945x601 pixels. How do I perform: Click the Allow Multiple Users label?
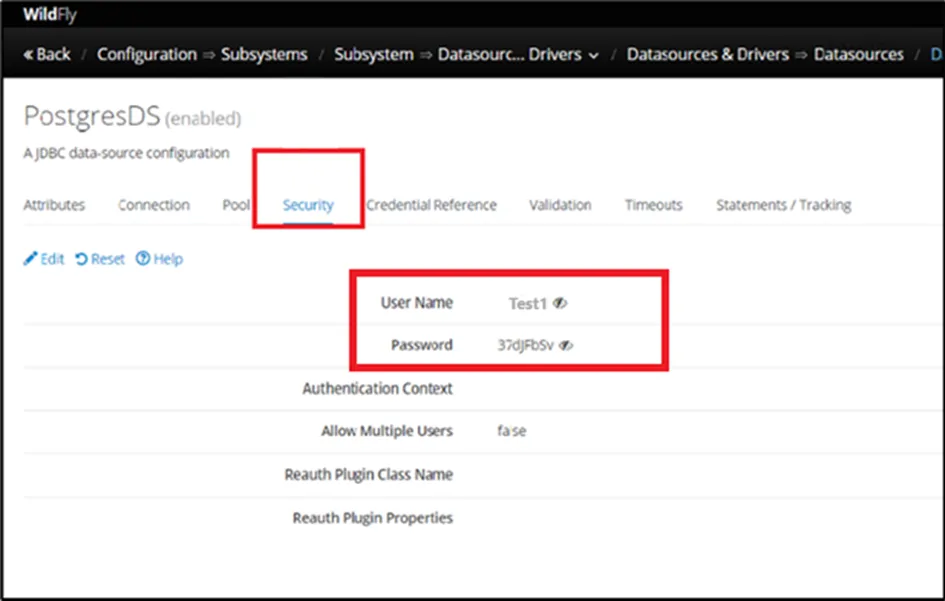(x=386, y=431)
